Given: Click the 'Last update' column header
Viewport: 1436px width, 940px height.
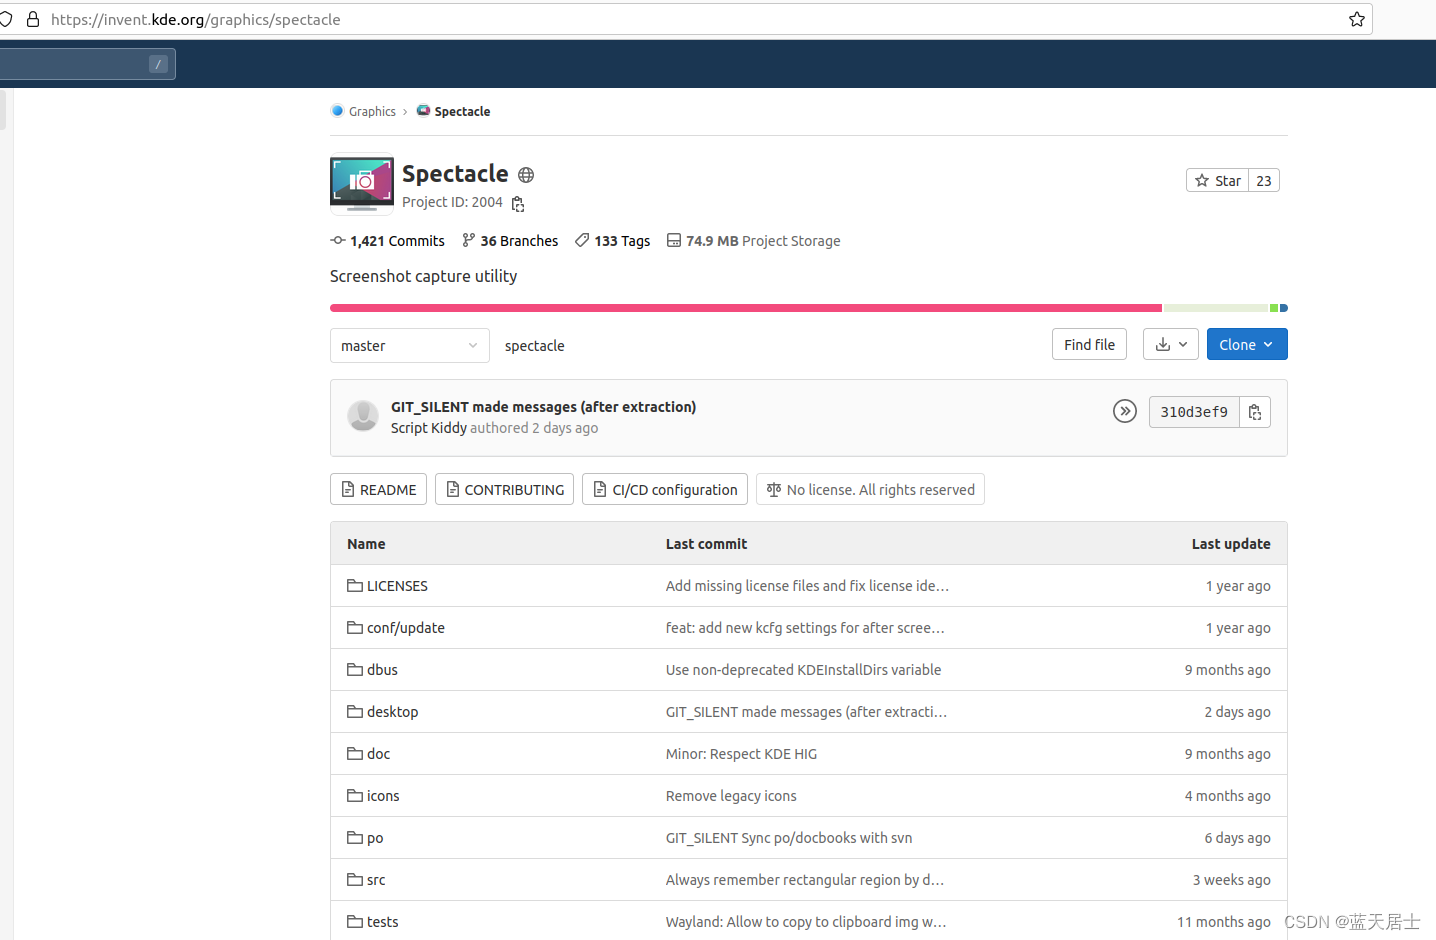Looking at the screenshot, I should (1231, 544).
